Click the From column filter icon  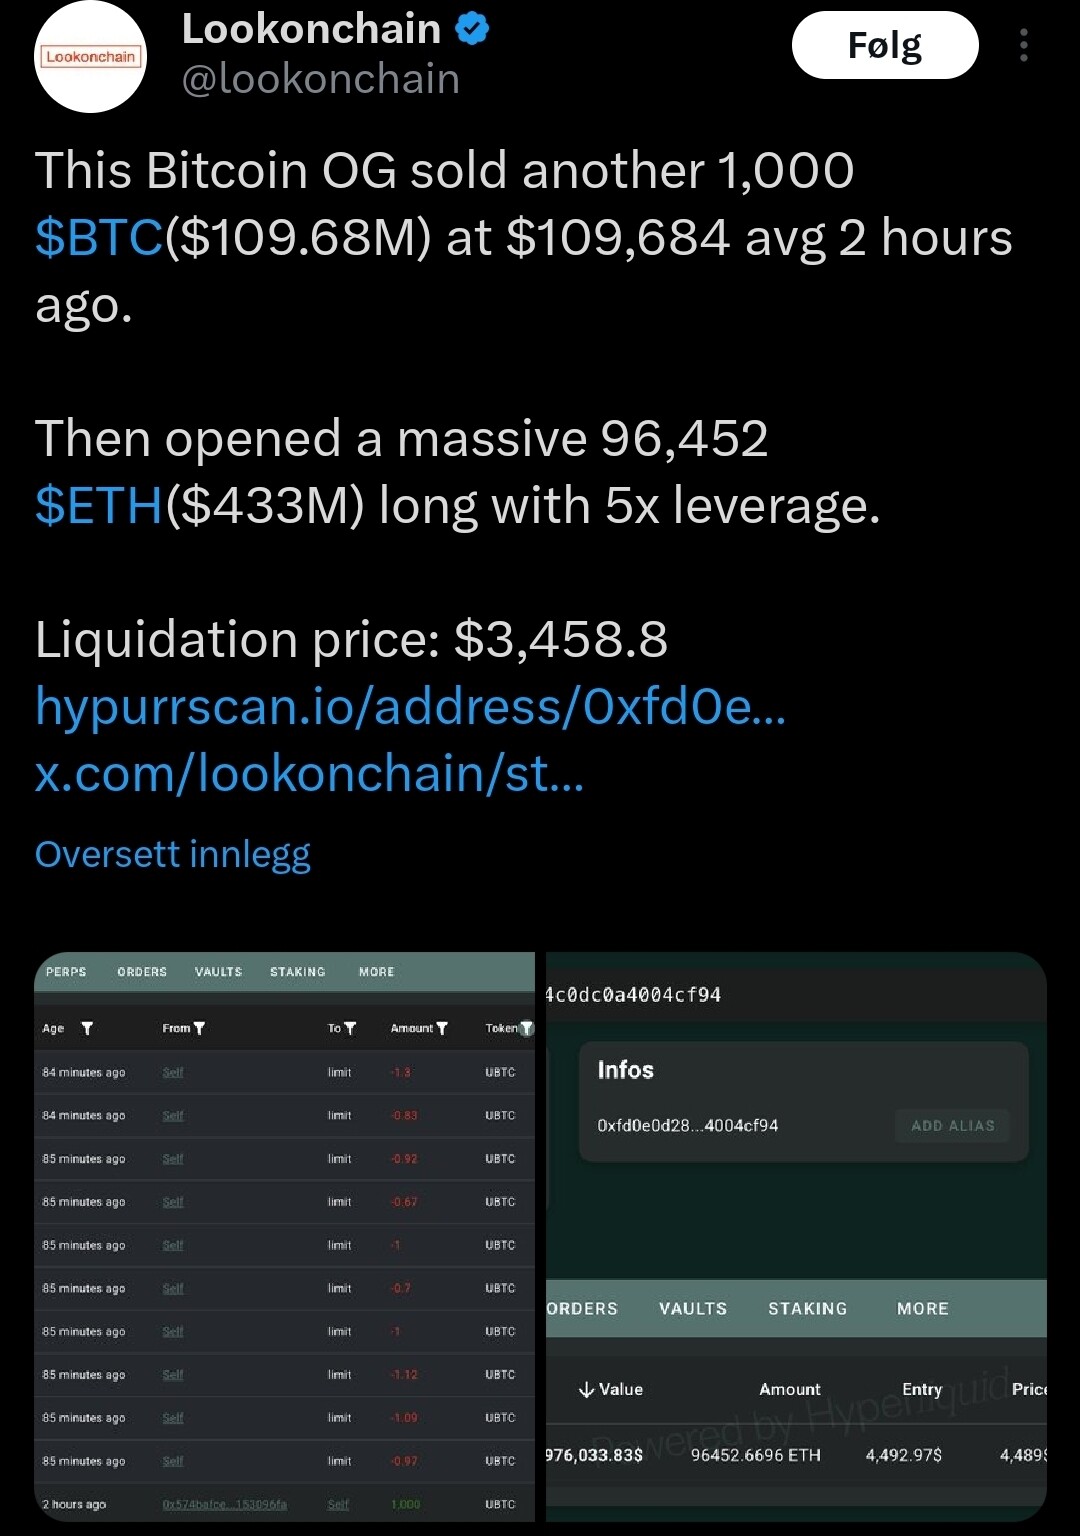coord(199,1028)
